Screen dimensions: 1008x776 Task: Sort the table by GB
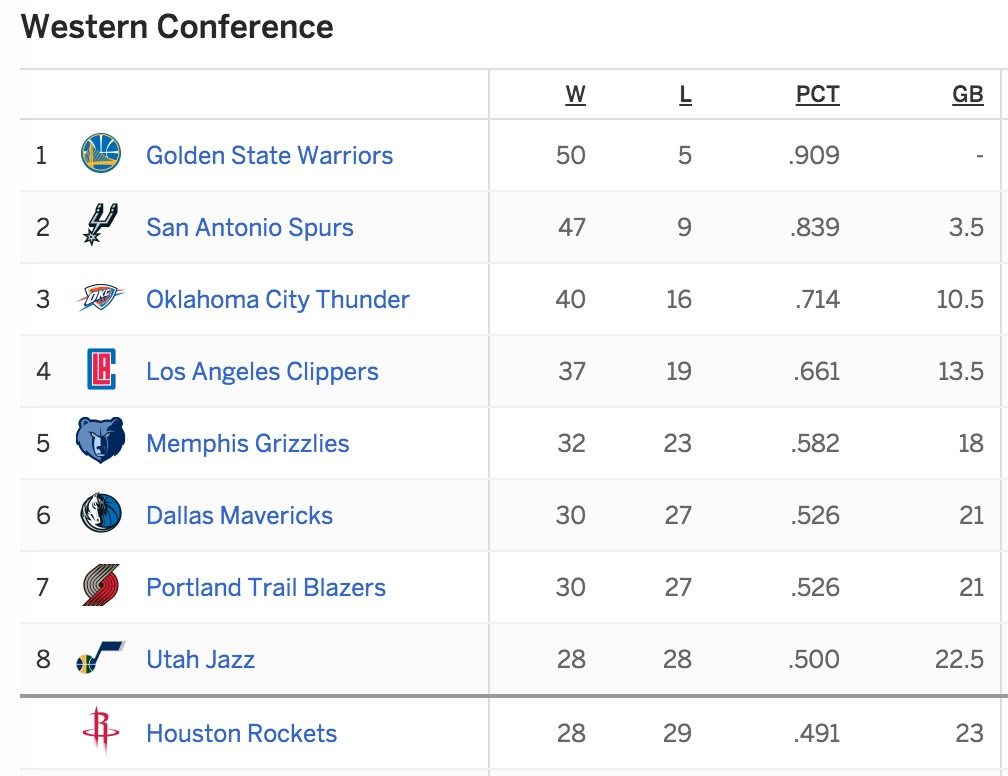point(965,93)
